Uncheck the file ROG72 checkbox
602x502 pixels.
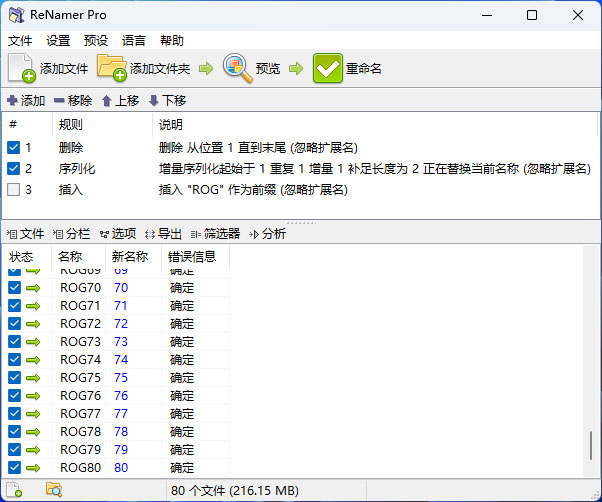[15, 324]
